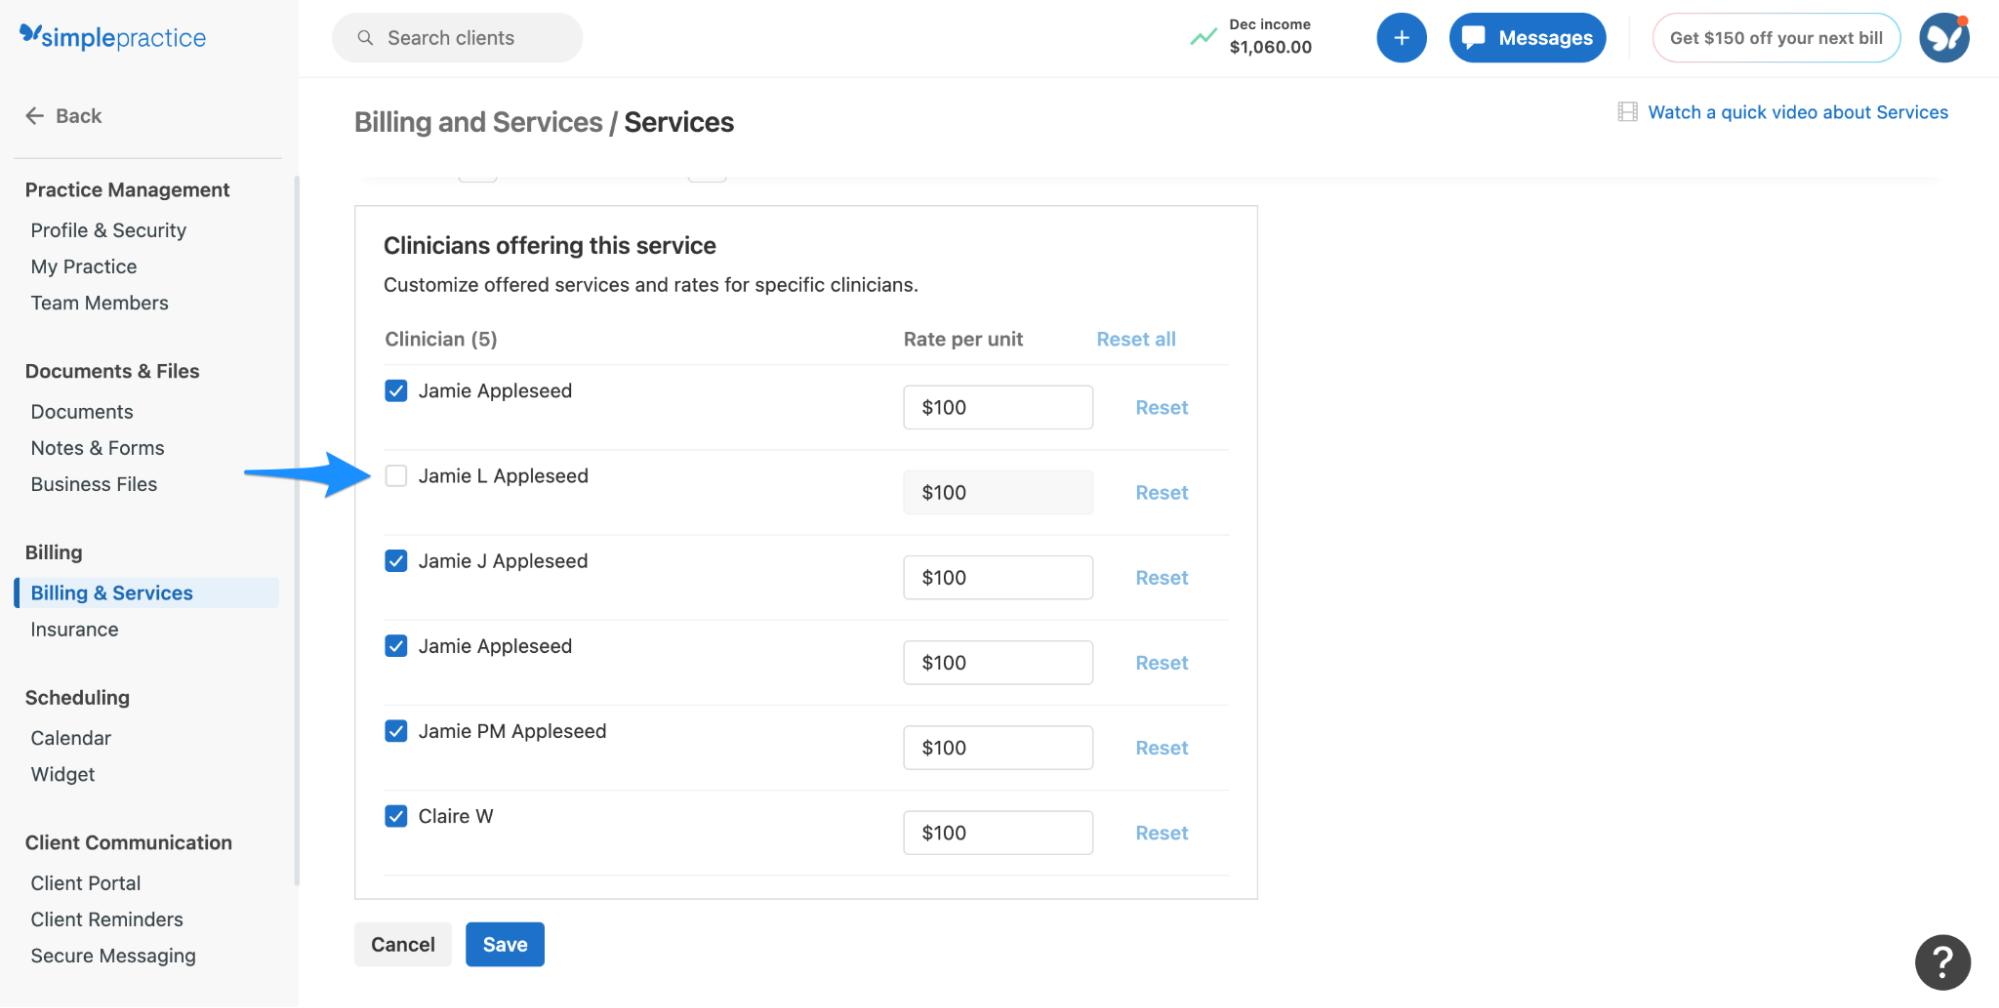1999x1008 pixels.
Task: Edit Claire W rate field
Action: point(998,833)
